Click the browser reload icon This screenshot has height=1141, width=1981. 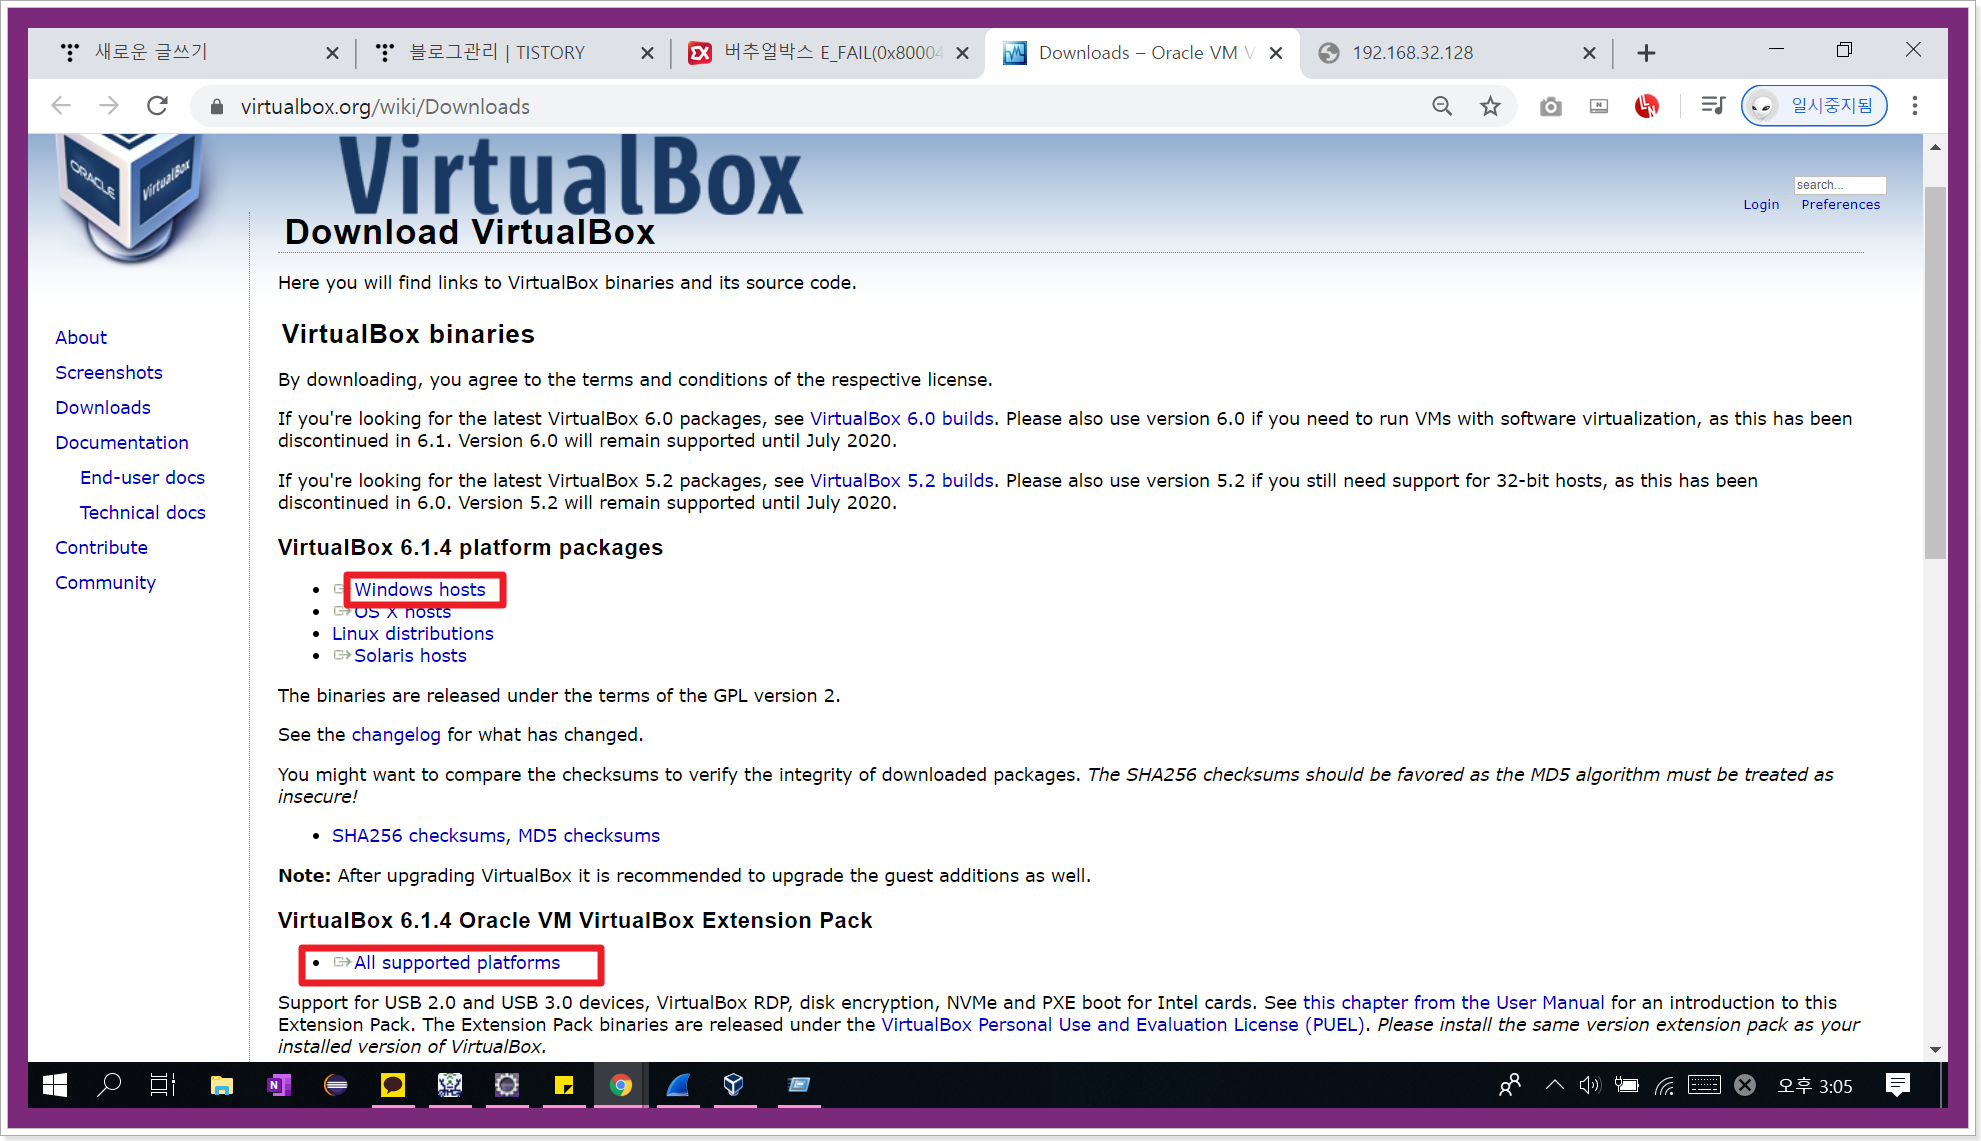(157, 106)
